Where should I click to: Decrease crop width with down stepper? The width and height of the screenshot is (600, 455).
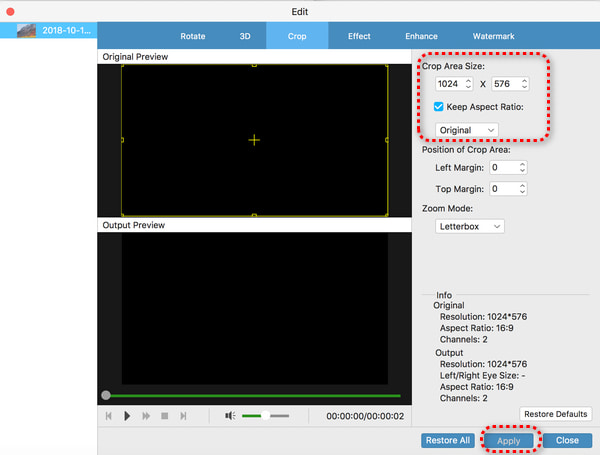click(x=468, y=87)
